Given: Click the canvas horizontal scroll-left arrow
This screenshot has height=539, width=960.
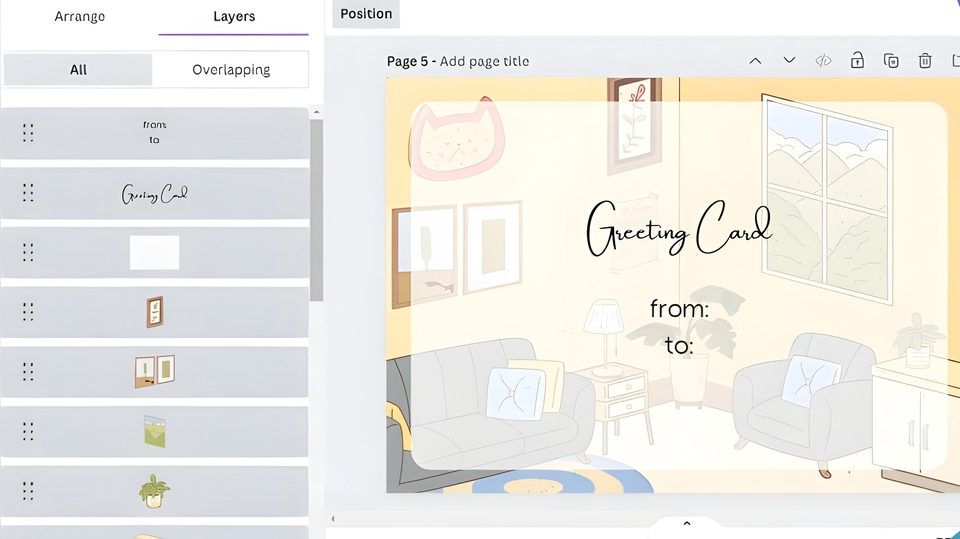Looking at the screenshot, I should coord(333,519).
